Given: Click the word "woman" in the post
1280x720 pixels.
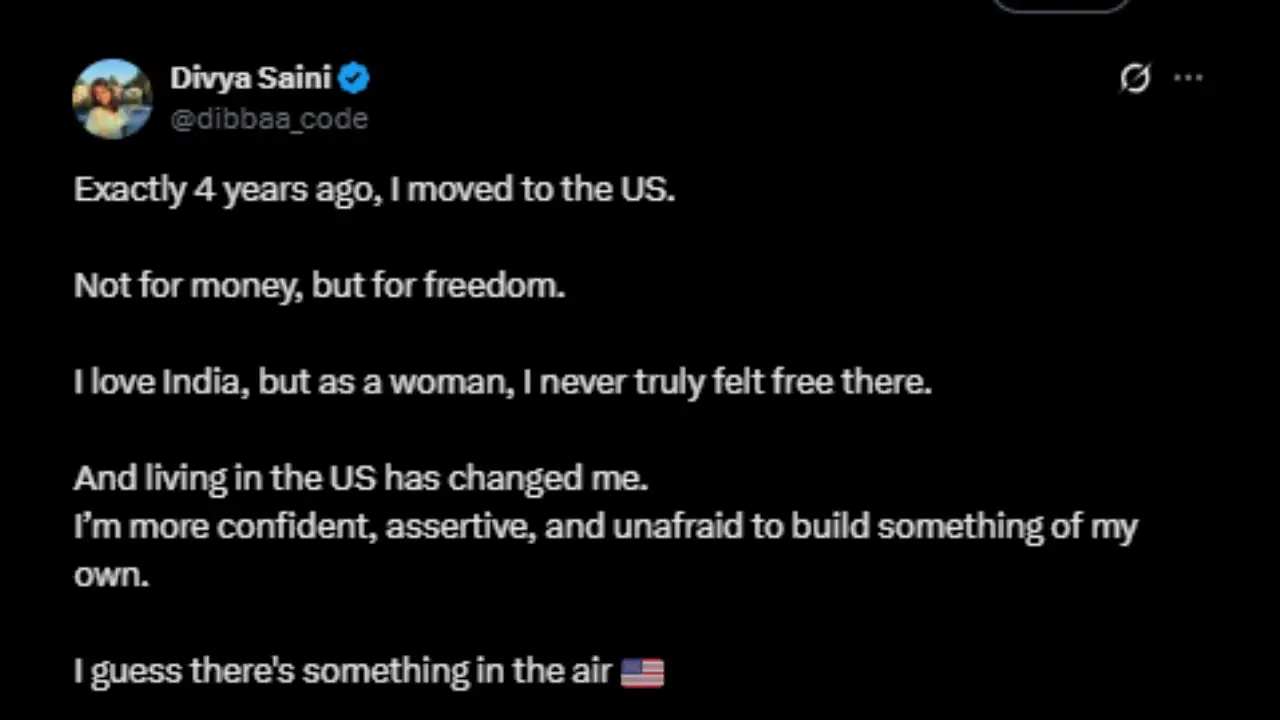Looking at the screenshot, I should tap(446, 382).
